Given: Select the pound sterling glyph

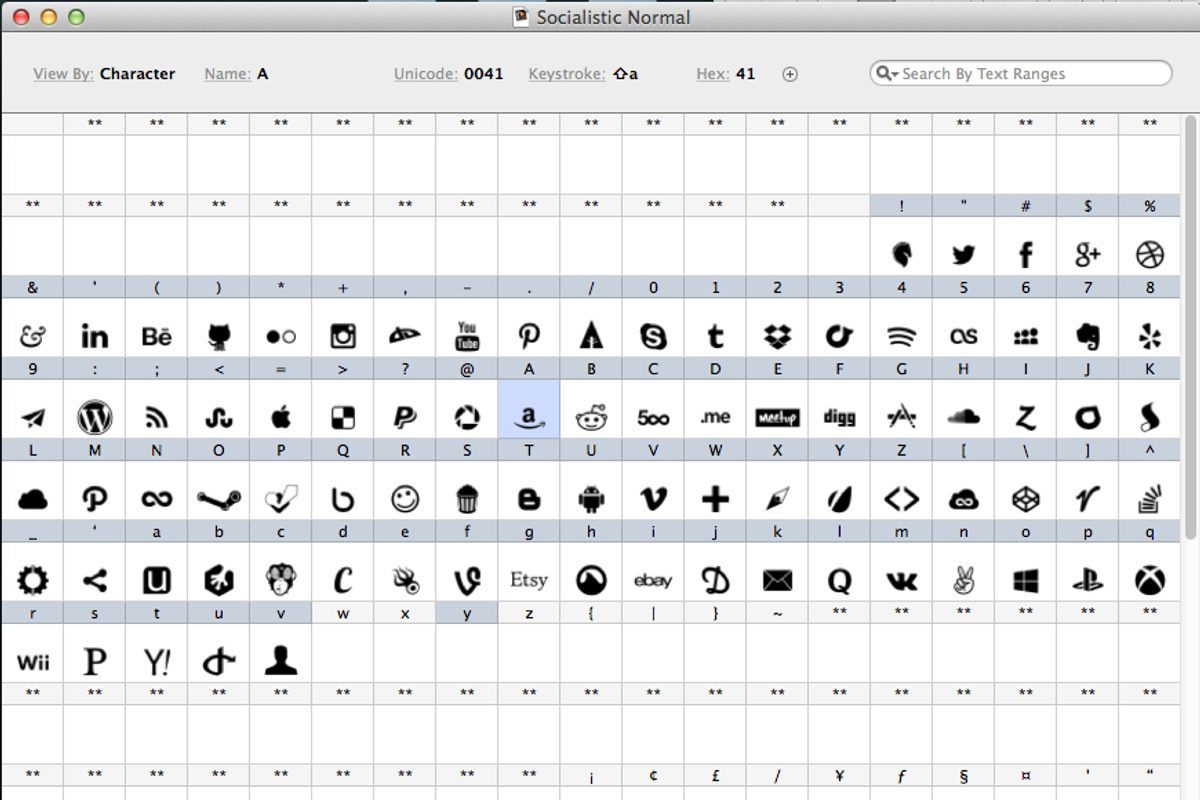Looking at the screenshot, I should coord(715,775).
